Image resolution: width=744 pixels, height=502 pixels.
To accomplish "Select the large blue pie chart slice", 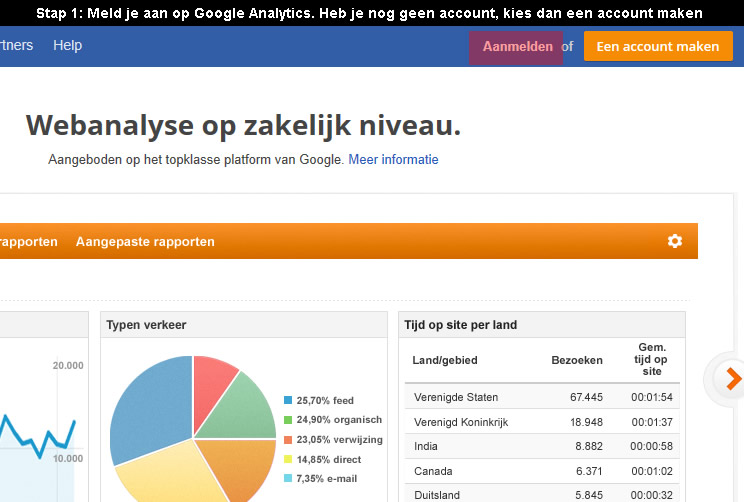I will click(154, 408).
